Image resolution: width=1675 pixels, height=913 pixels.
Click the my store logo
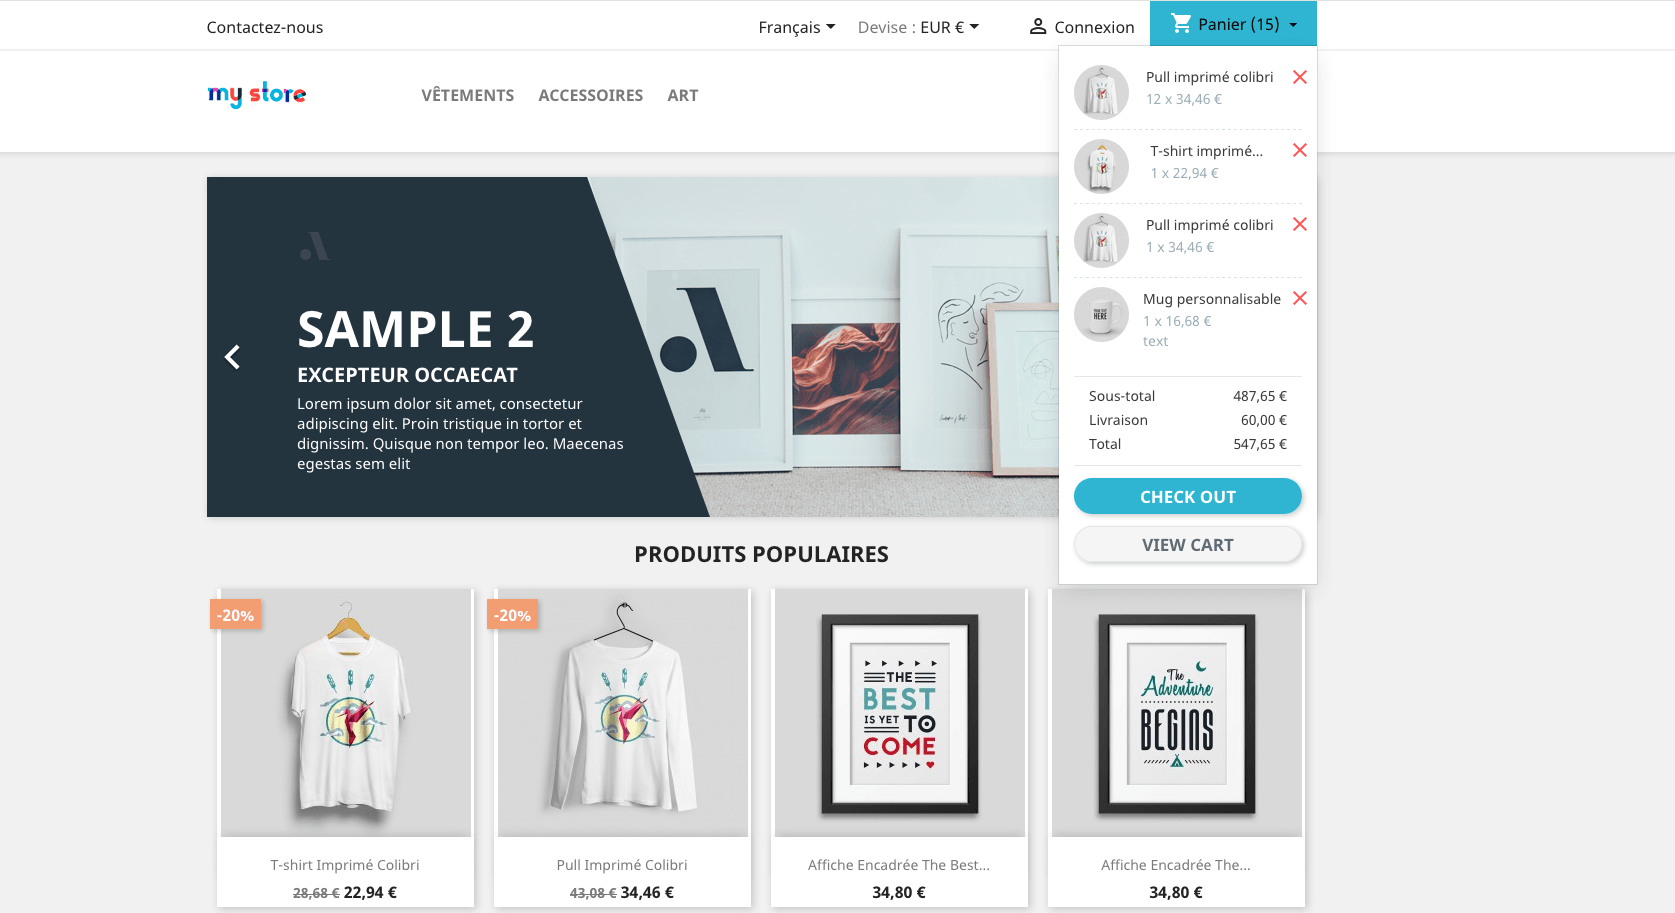[x=257, y=95]
